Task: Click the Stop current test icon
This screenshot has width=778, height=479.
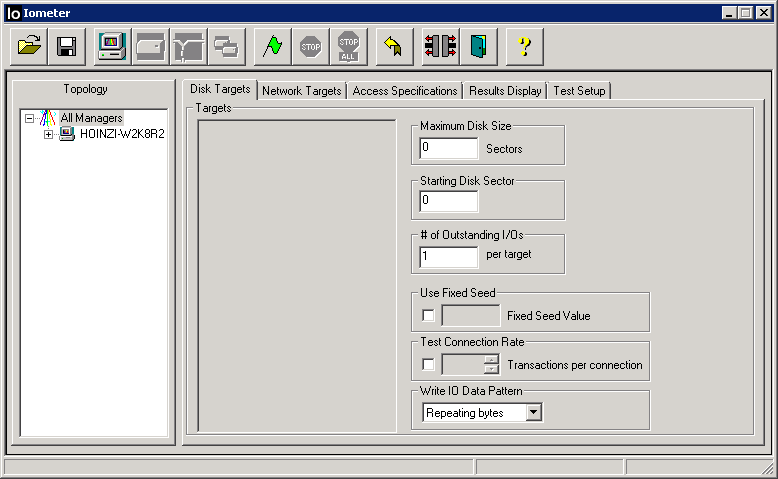Action: coord(311,47)
